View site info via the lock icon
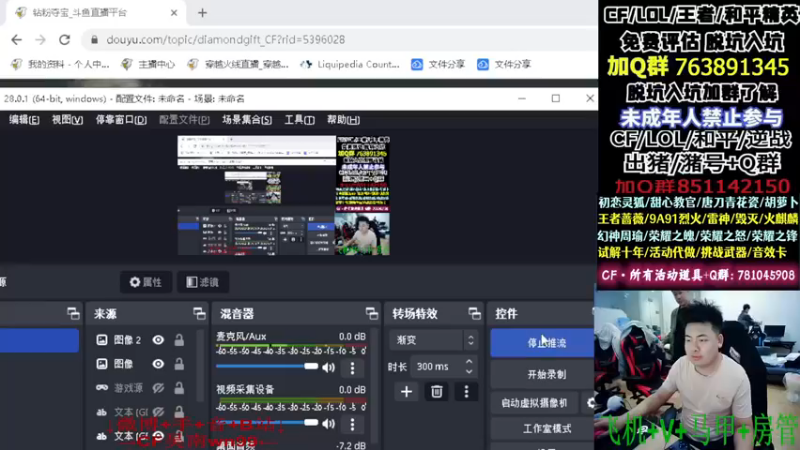 coord(94,40)
